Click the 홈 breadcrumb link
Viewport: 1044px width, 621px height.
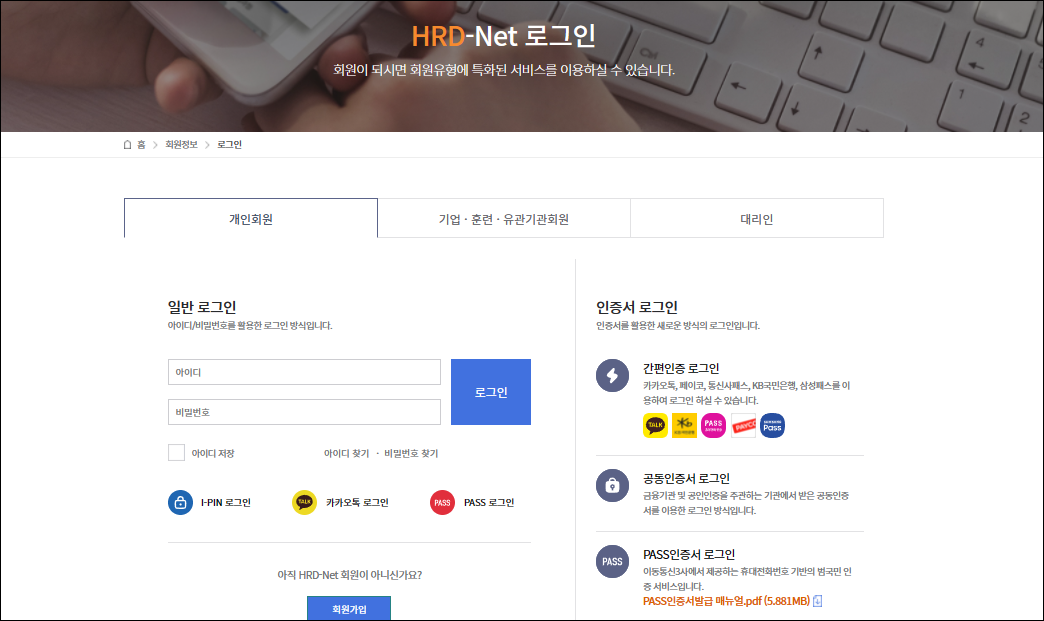[141, 144]
